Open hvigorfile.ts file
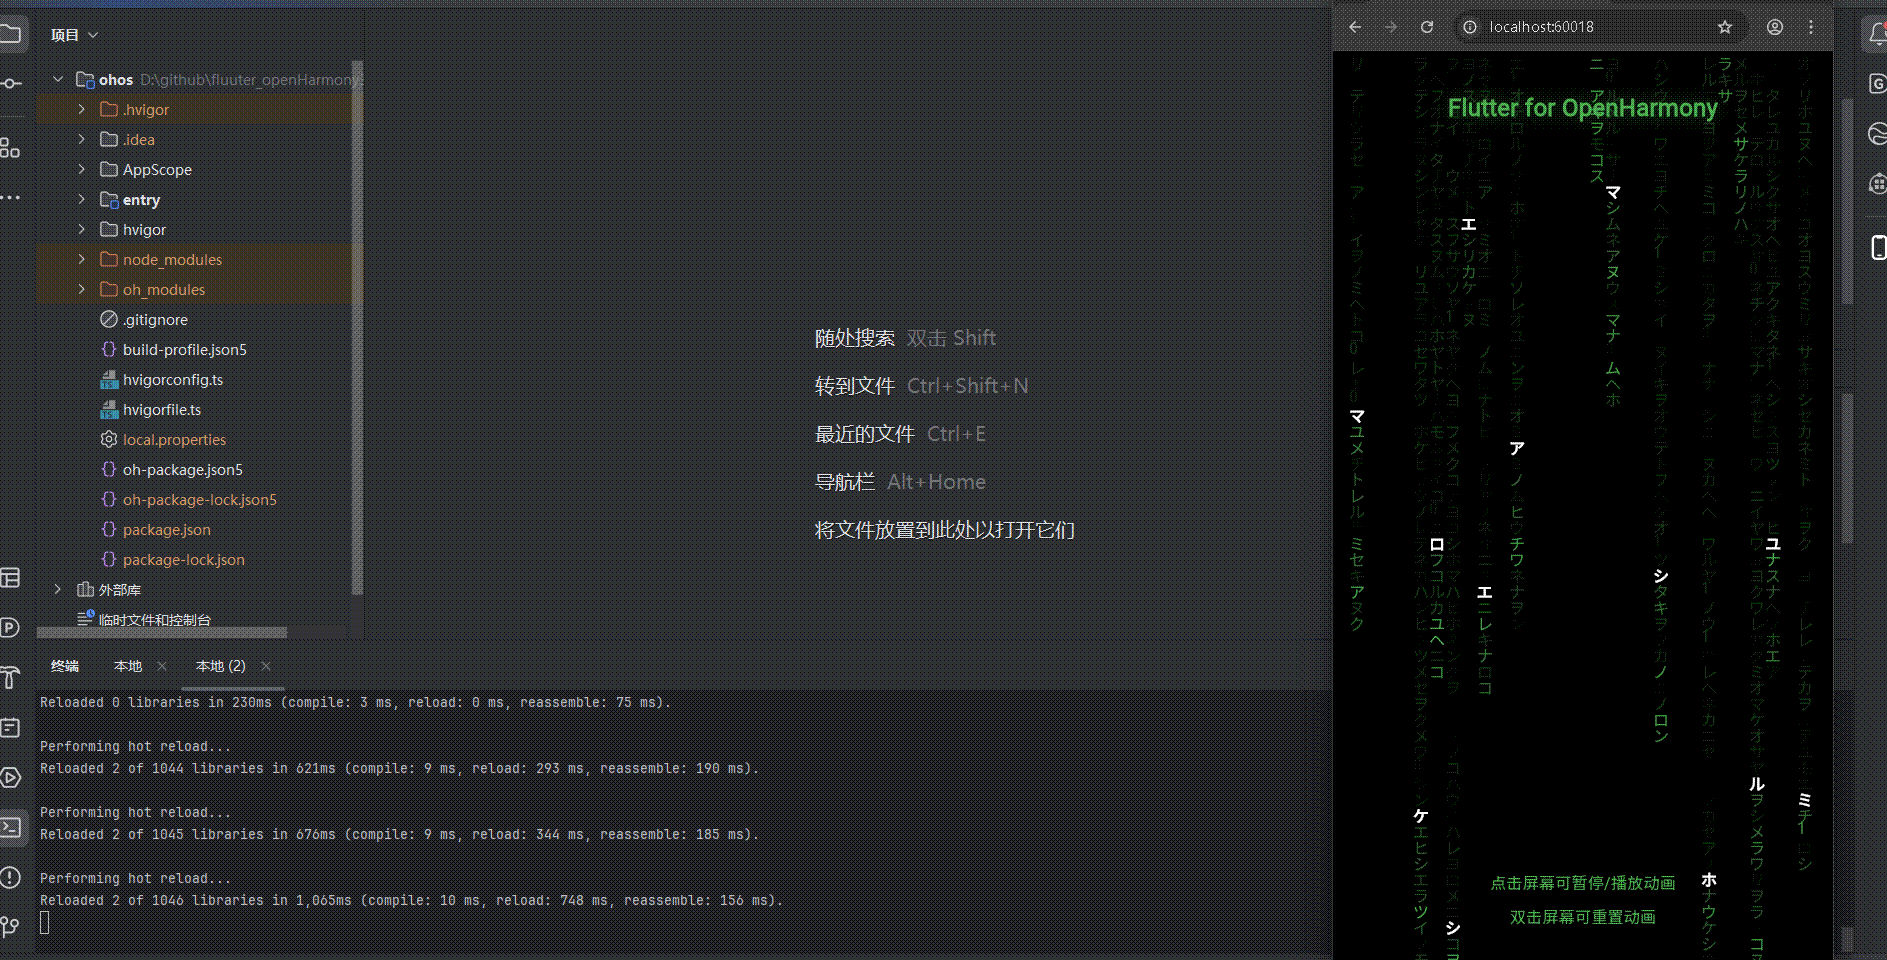Image resolution: width=1887 pixels, height=960 pixels. 162,409
